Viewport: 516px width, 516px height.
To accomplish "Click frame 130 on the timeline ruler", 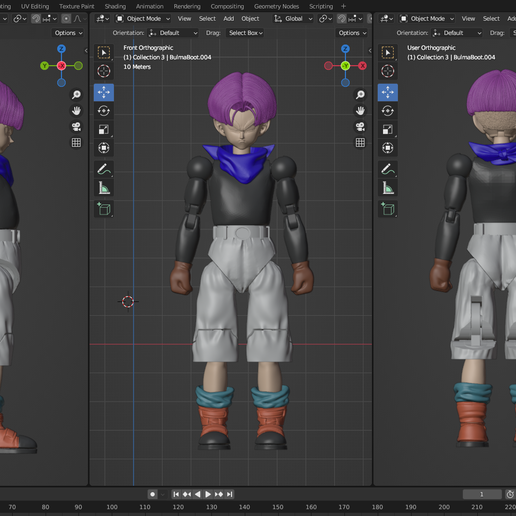I will click(211, 507).
